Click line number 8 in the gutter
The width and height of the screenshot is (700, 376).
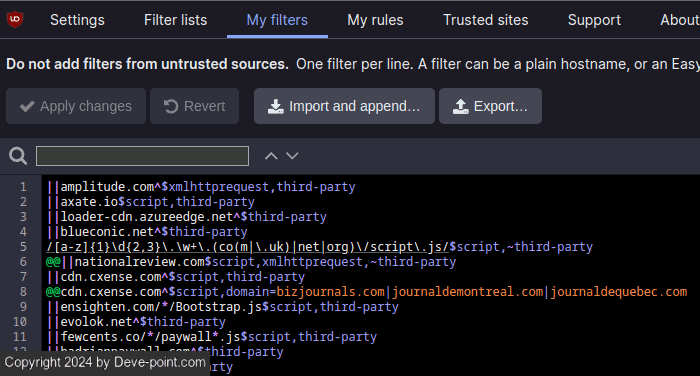[23, 292]
